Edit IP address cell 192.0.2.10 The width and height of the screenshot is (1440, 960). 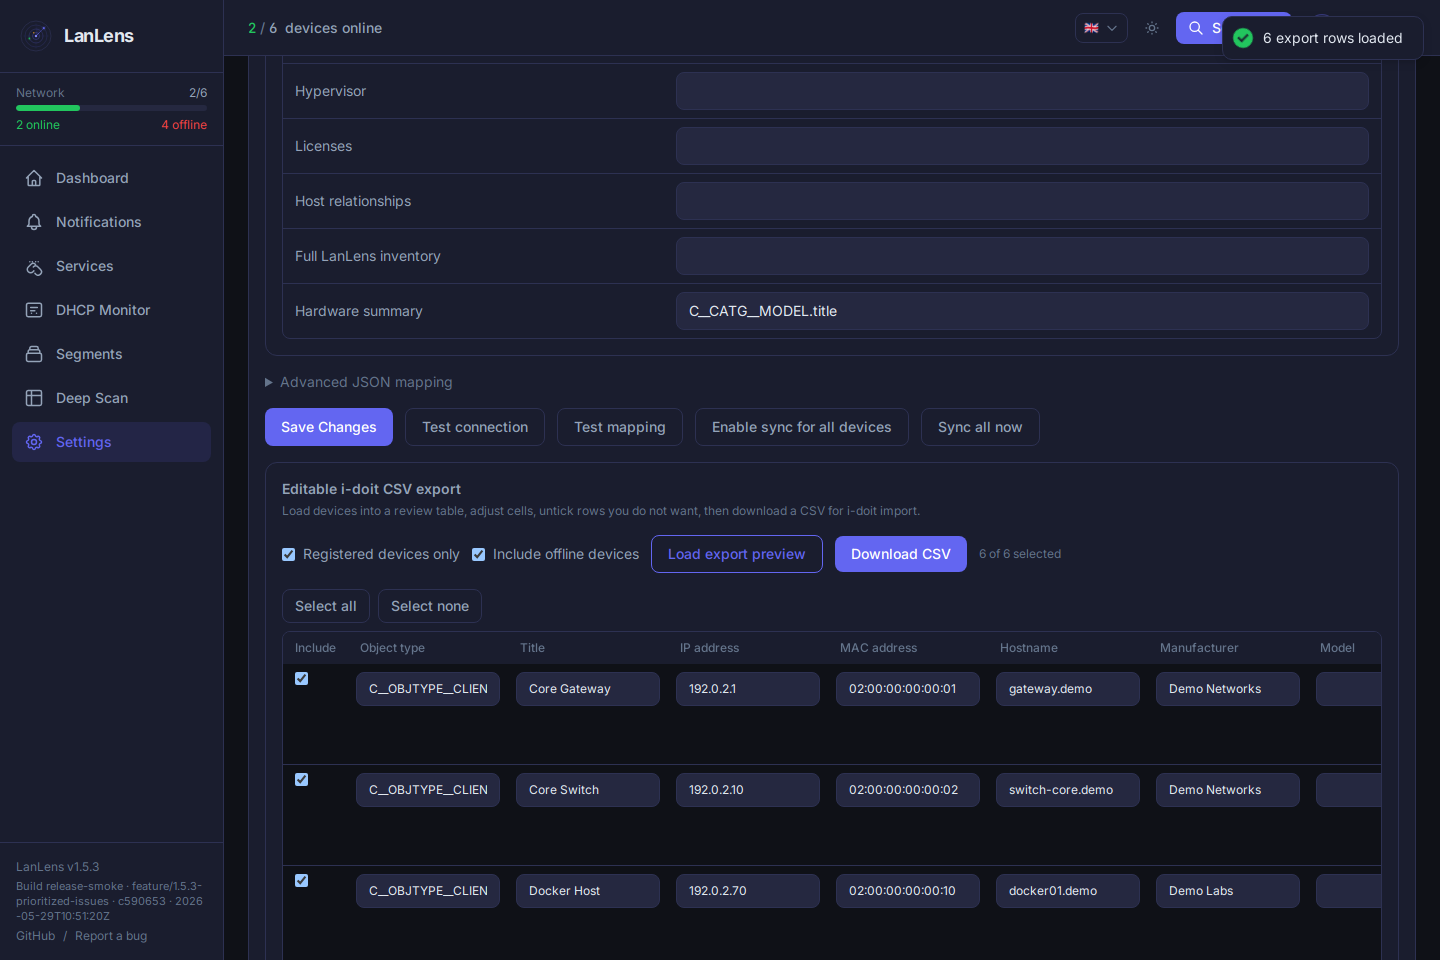748,790
